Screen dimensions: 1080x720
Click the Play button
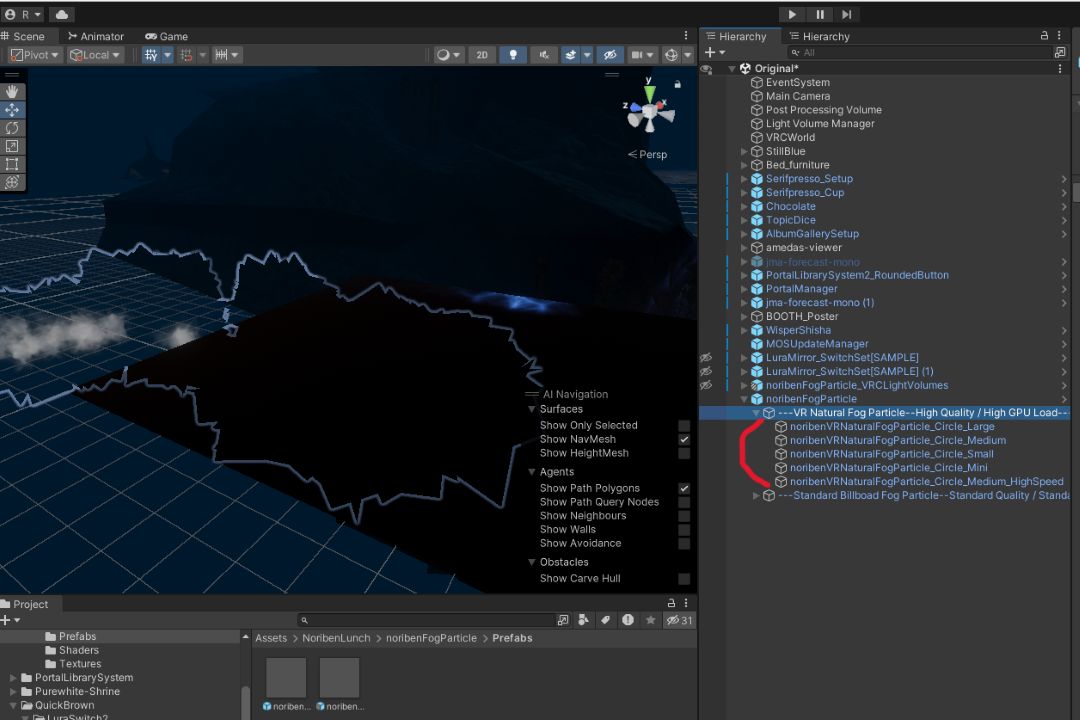point(792,14)
